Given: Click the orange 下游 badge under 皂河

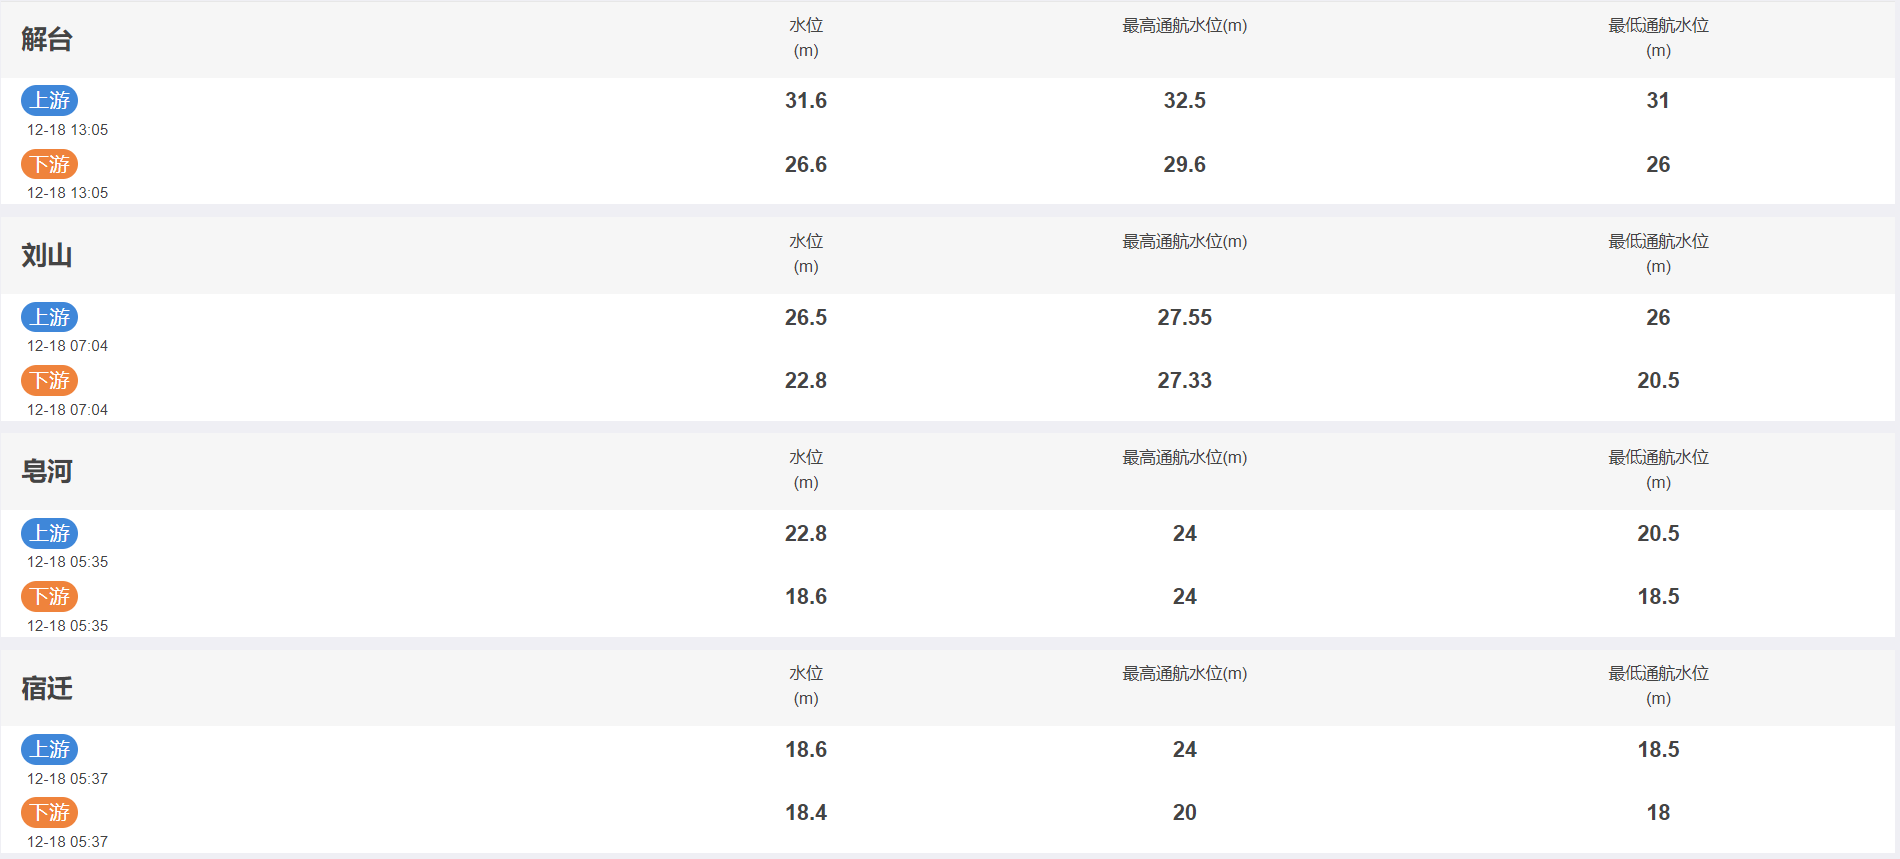Looking at the screenshot, I should coord(49,596).
